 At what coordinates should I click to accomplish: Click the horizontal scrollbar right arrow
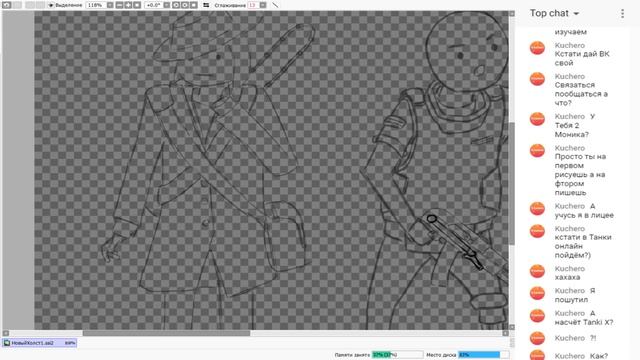pos(505,333)
